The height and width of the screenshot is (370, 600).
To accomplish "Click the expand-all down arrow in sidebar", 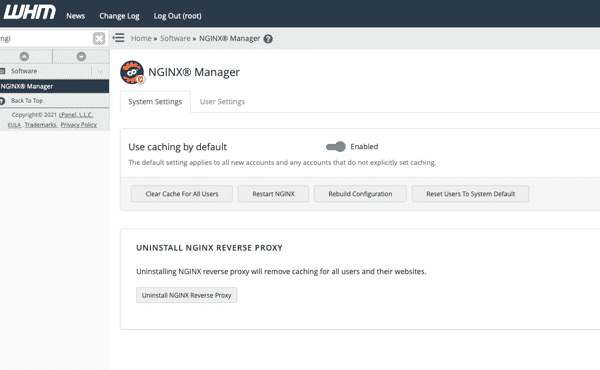I will (x=81, y=57).
